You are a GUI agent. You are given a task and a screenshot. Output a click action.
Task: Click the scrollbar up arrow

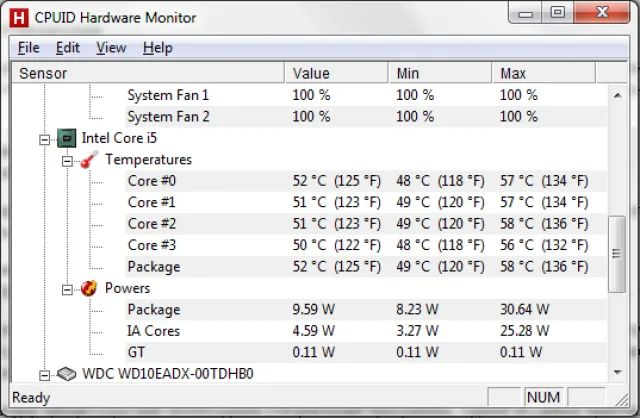618,96
